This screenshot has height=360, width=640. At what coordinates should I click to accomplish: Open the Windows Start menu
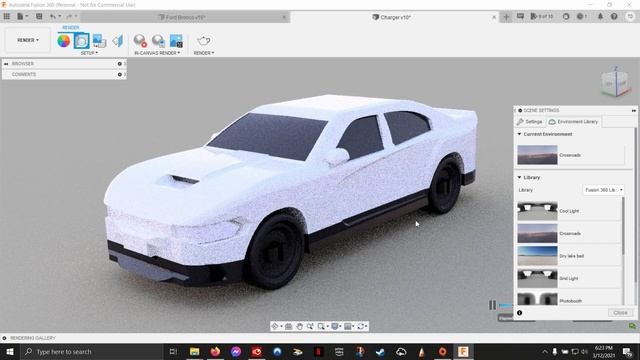[x=10, y=351]
